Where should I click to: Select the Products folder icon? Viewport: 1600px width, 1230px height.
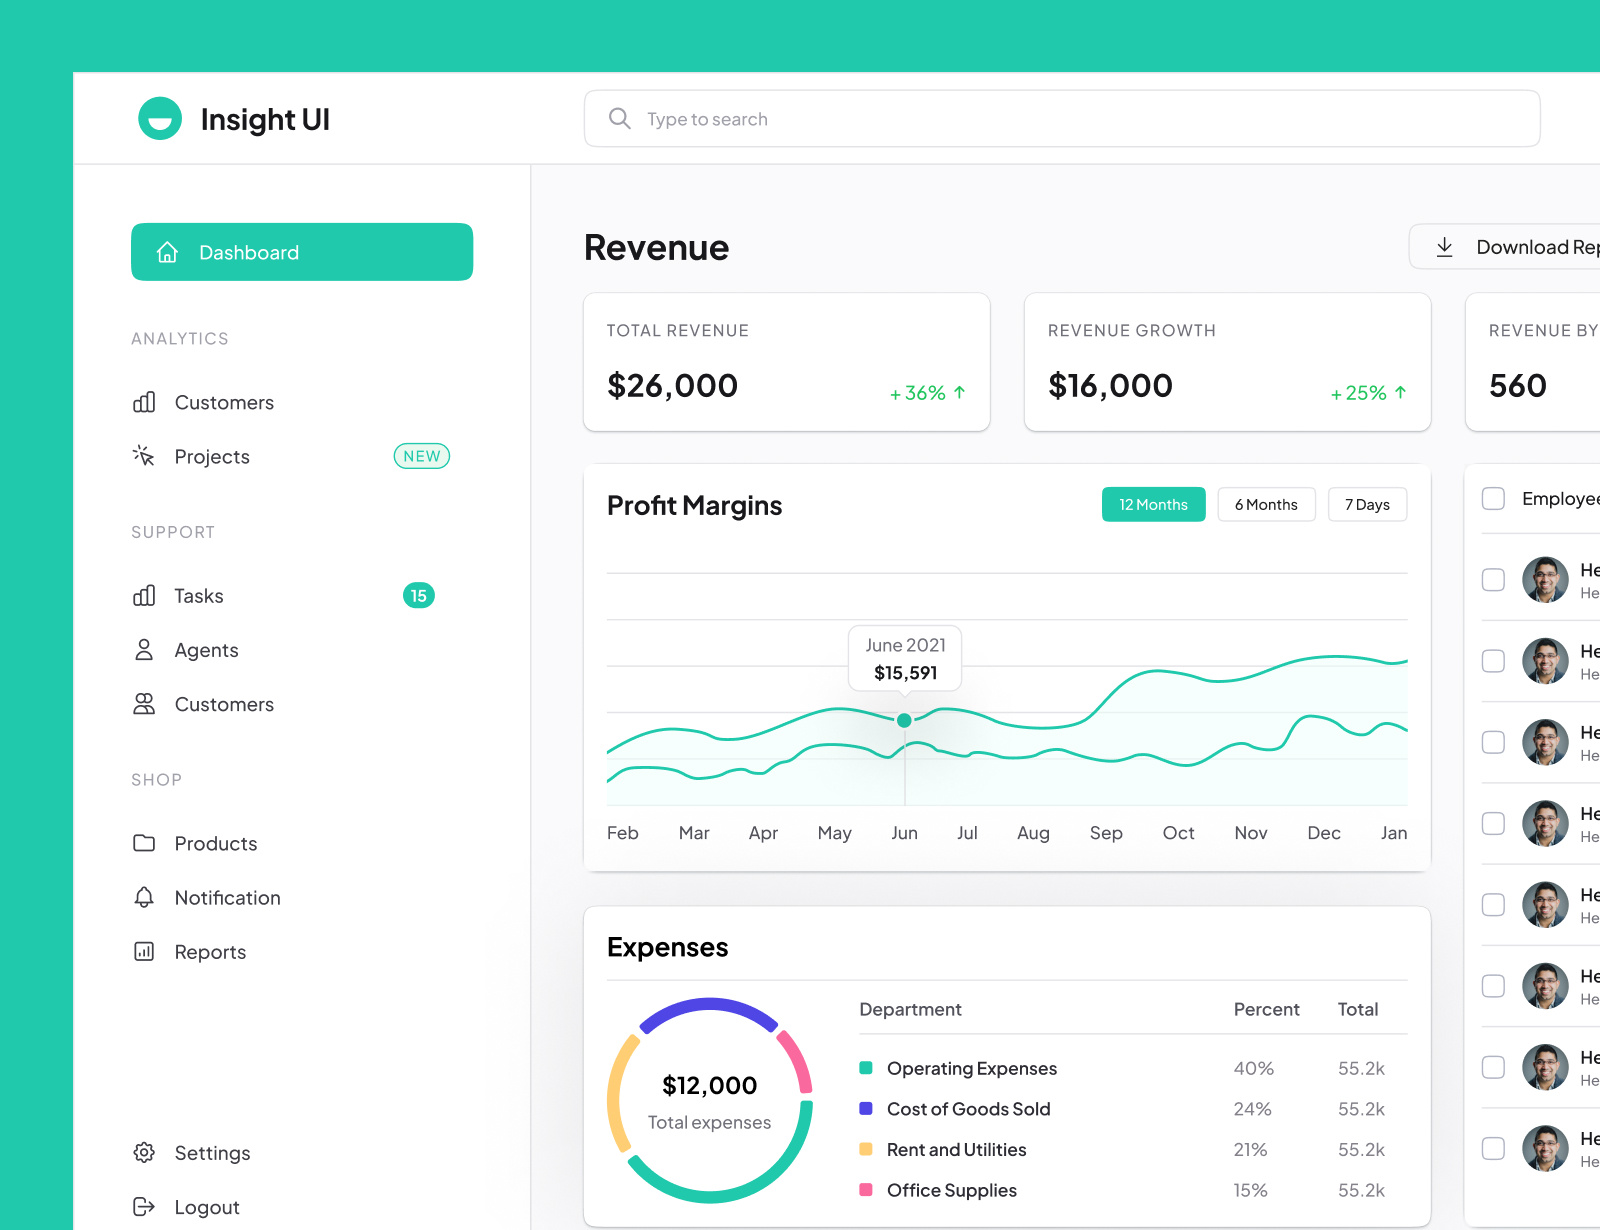(144, 843)
